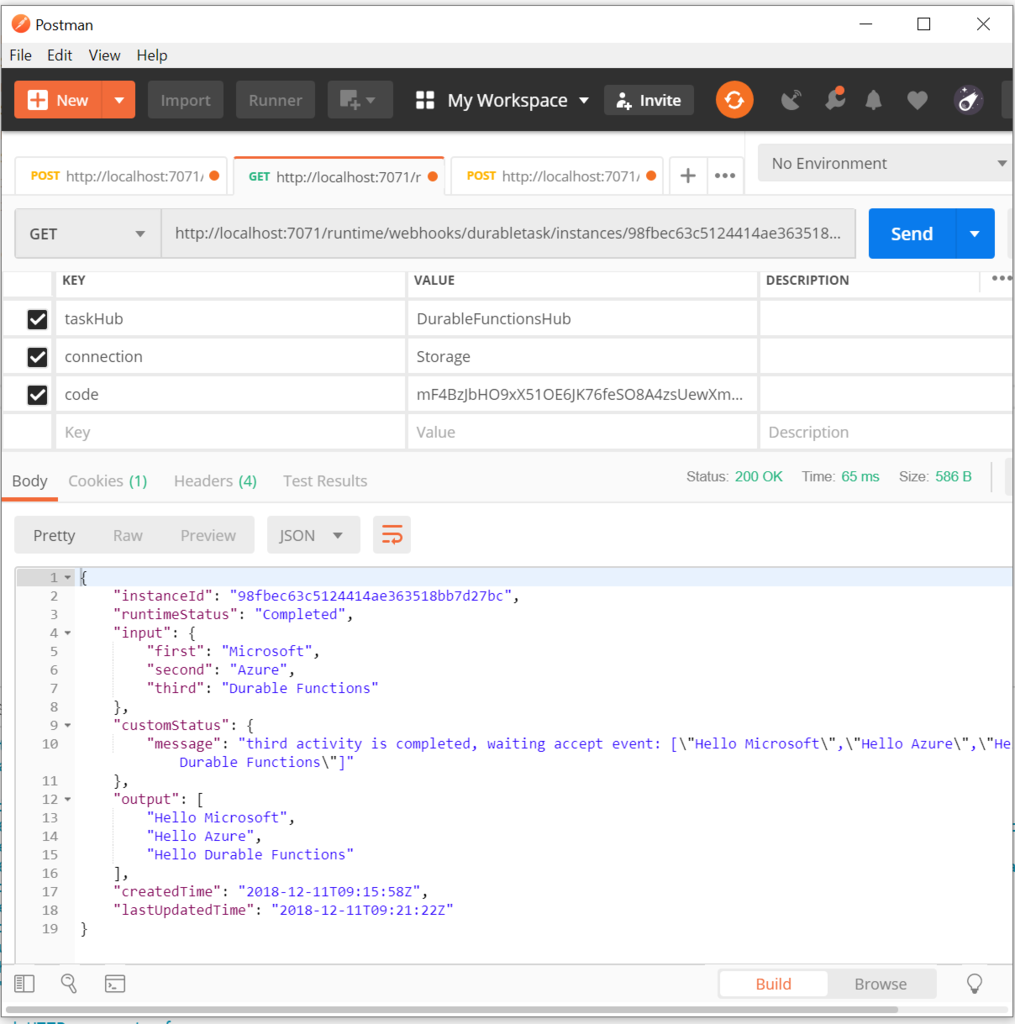Image resolution: width=1015 pixels, height=1024 pixels.
Task: Open the Test Results tab
Action: click(x=325, y=481)
